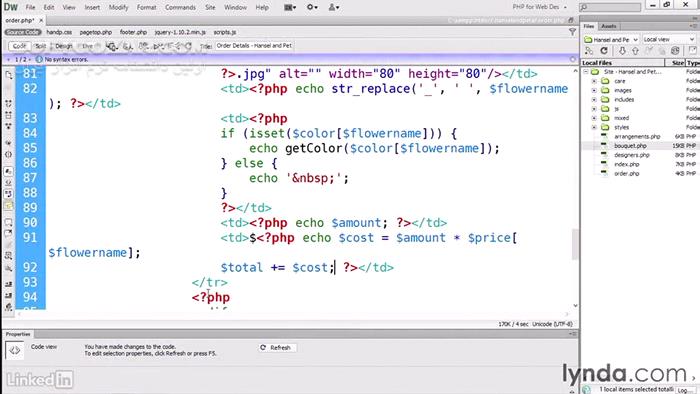
Task: Switch to Design view
Action: tap(63, 46)
